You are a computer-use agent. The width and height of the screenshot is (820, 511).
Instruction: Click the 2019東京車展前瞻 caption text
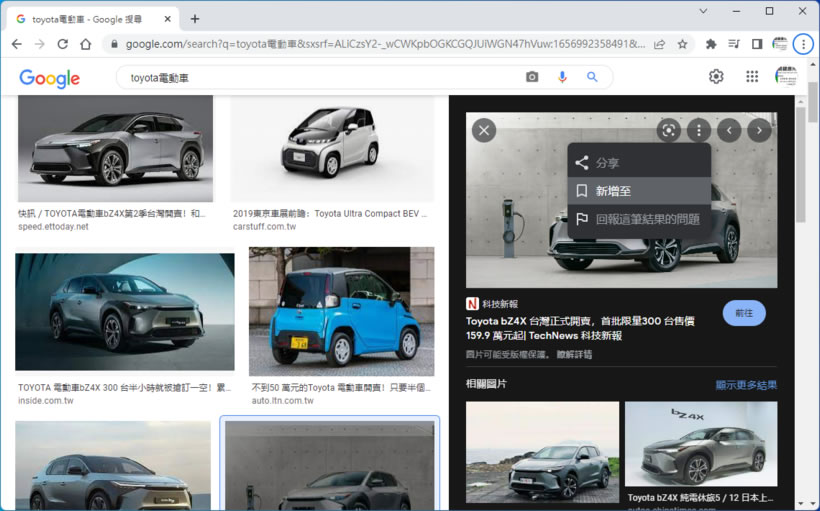click(330, 214)
